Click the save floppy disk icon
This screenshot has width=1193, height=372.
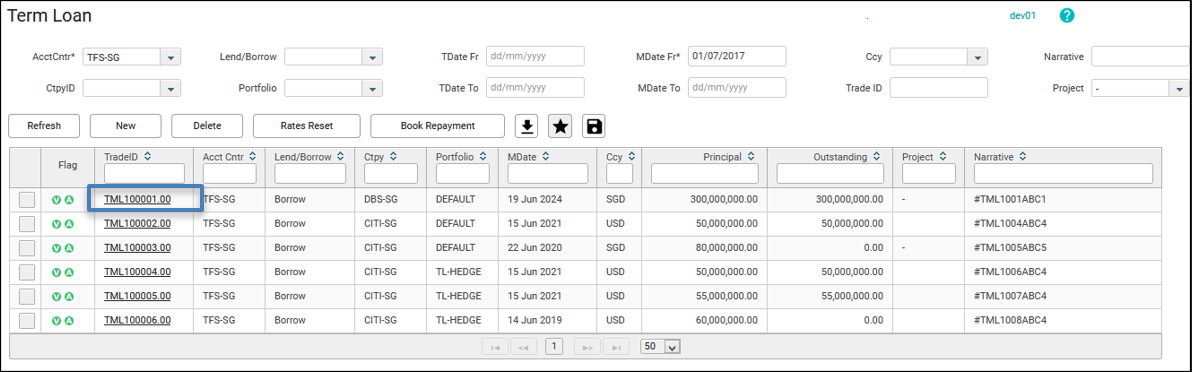594,127
